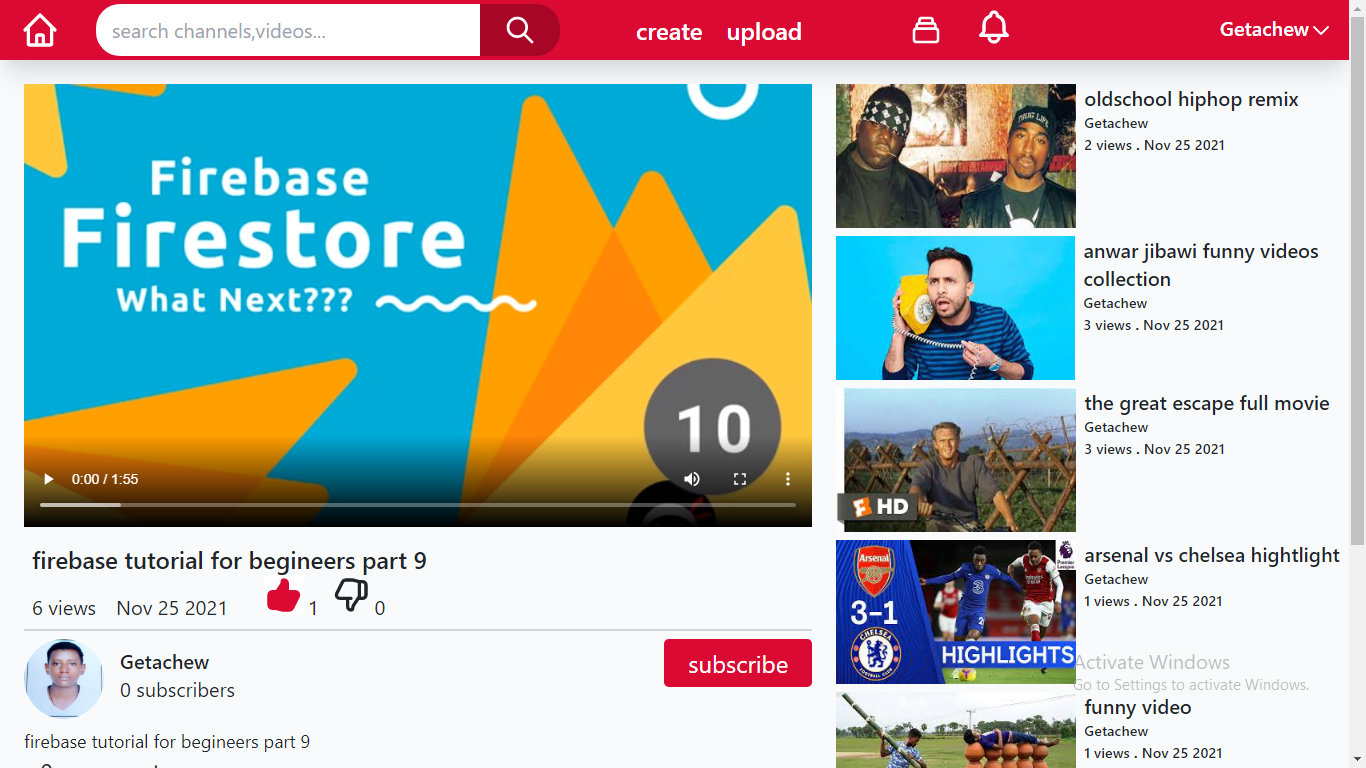This screenshot has height=768, width=1366.
Task: Select the 'oldschool hiphop remix' title
Action: click(1191, 99)
